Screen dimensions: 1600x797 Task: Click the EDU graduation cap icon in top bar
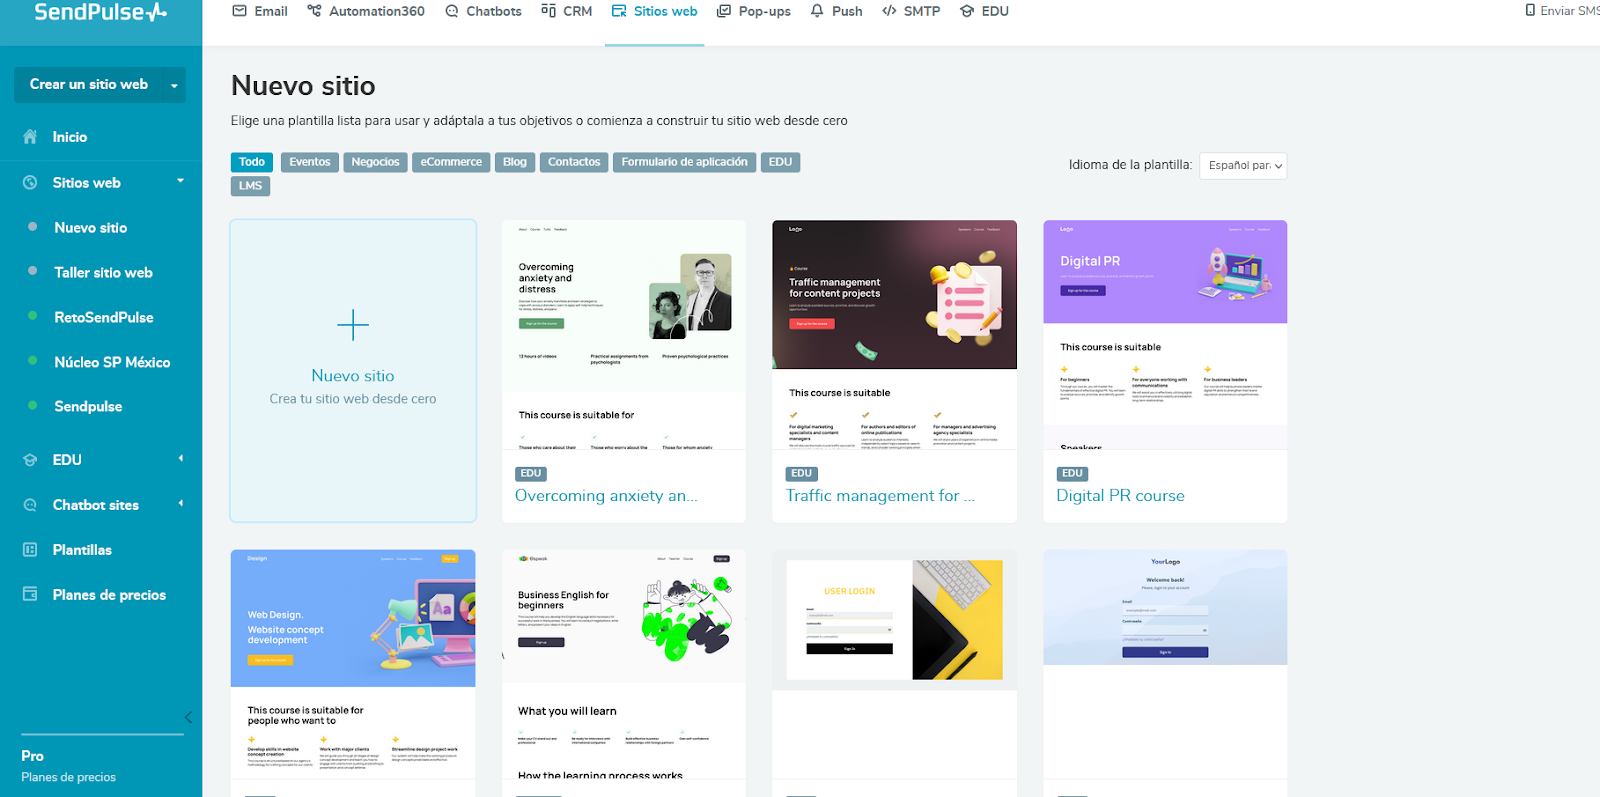[967, 11]
